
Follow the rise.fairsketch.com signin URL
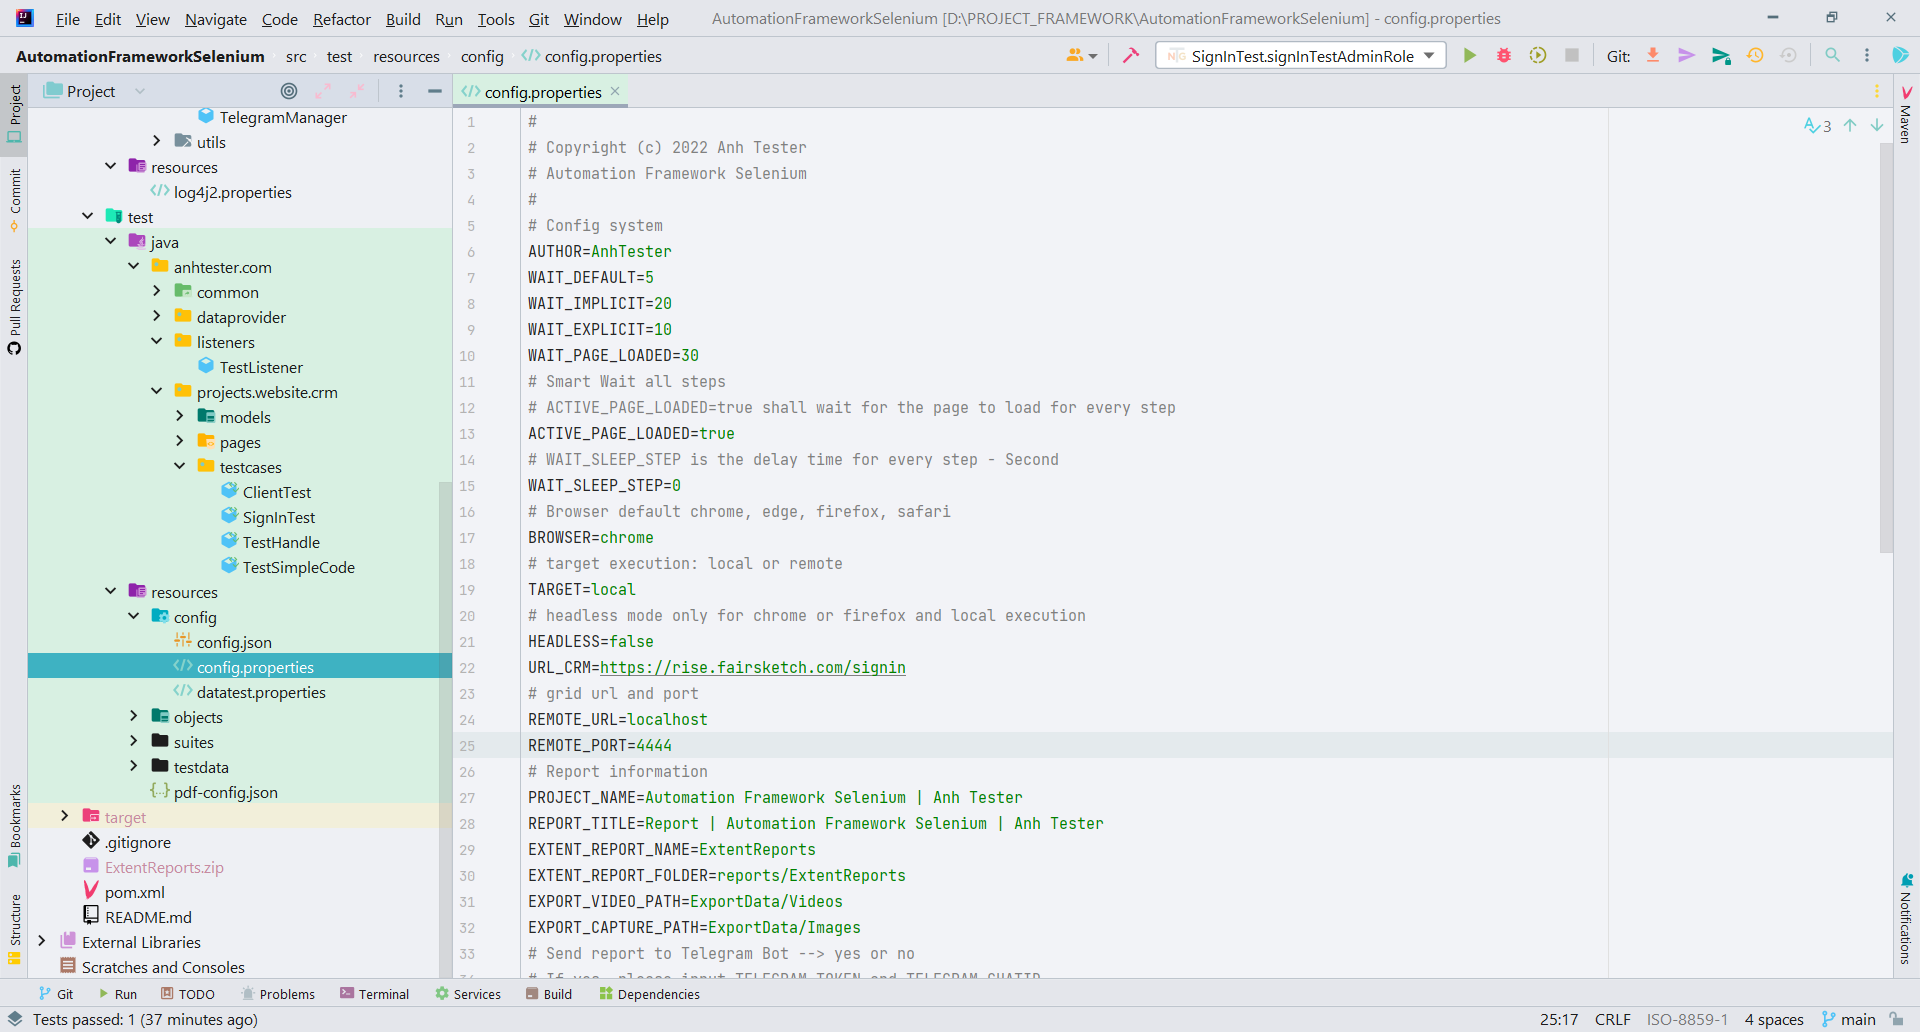coord(752,667)
